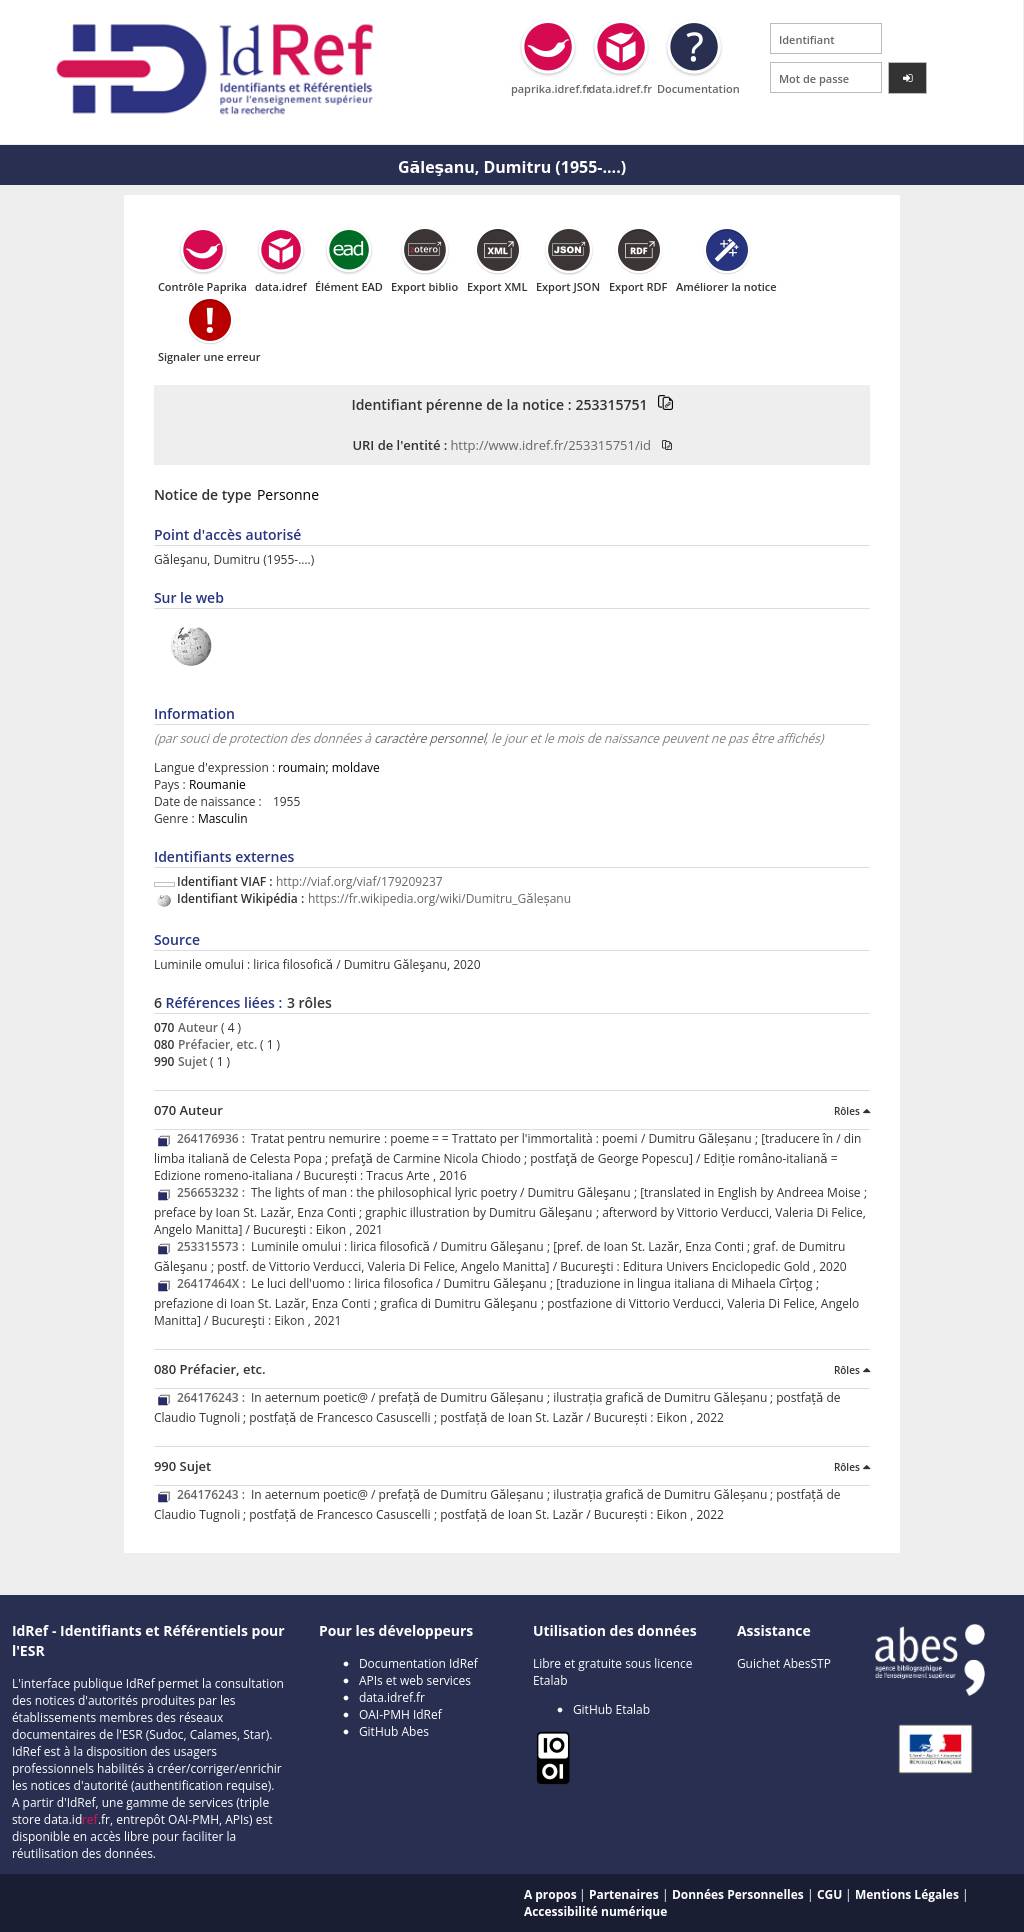Open the Export biblio Zotero icon
1024x1932 pixels.
pyautogui.click(x=425, y=250)
